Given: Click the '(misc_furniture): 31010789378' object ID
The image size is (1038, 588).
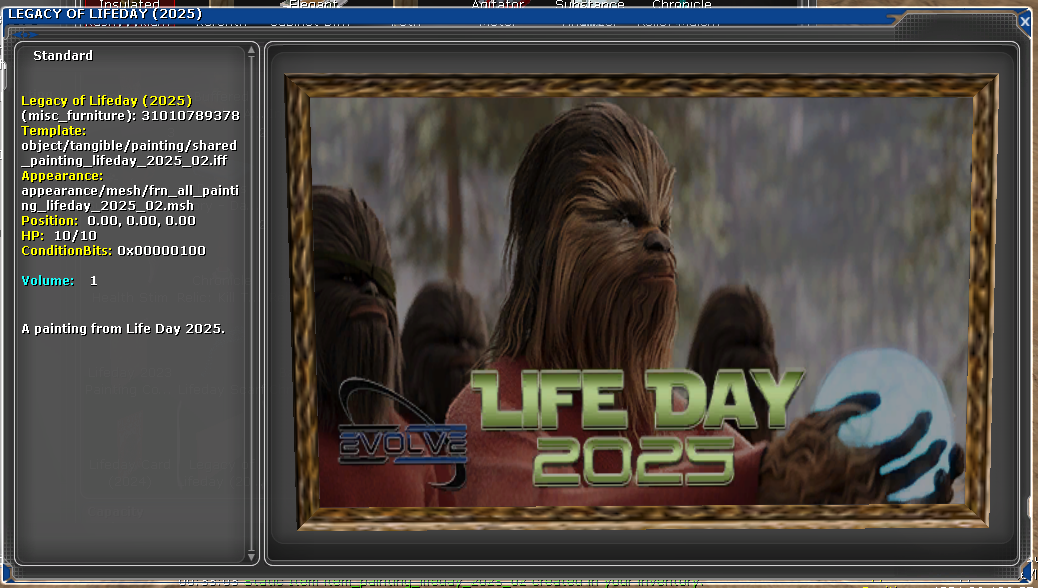Looking at the screenshot, I should [x=130, y=116].
